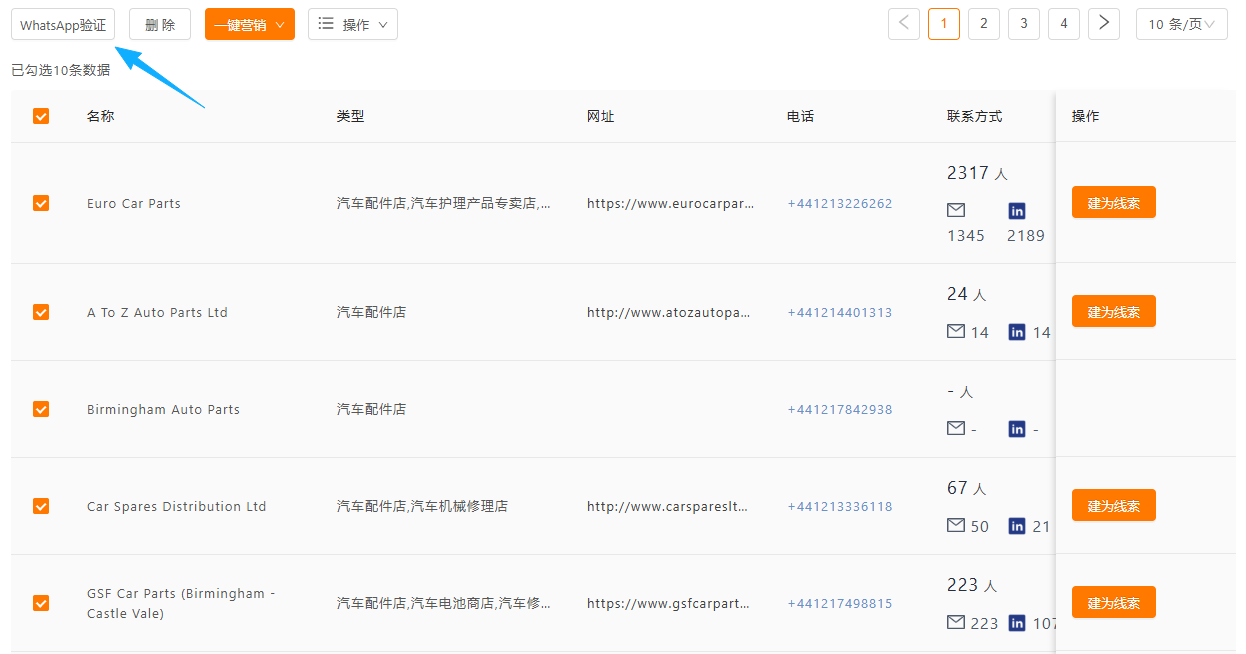The image size is (1246, 654).
Task: Click the 67 人 contact count
Action: point(967,488)
